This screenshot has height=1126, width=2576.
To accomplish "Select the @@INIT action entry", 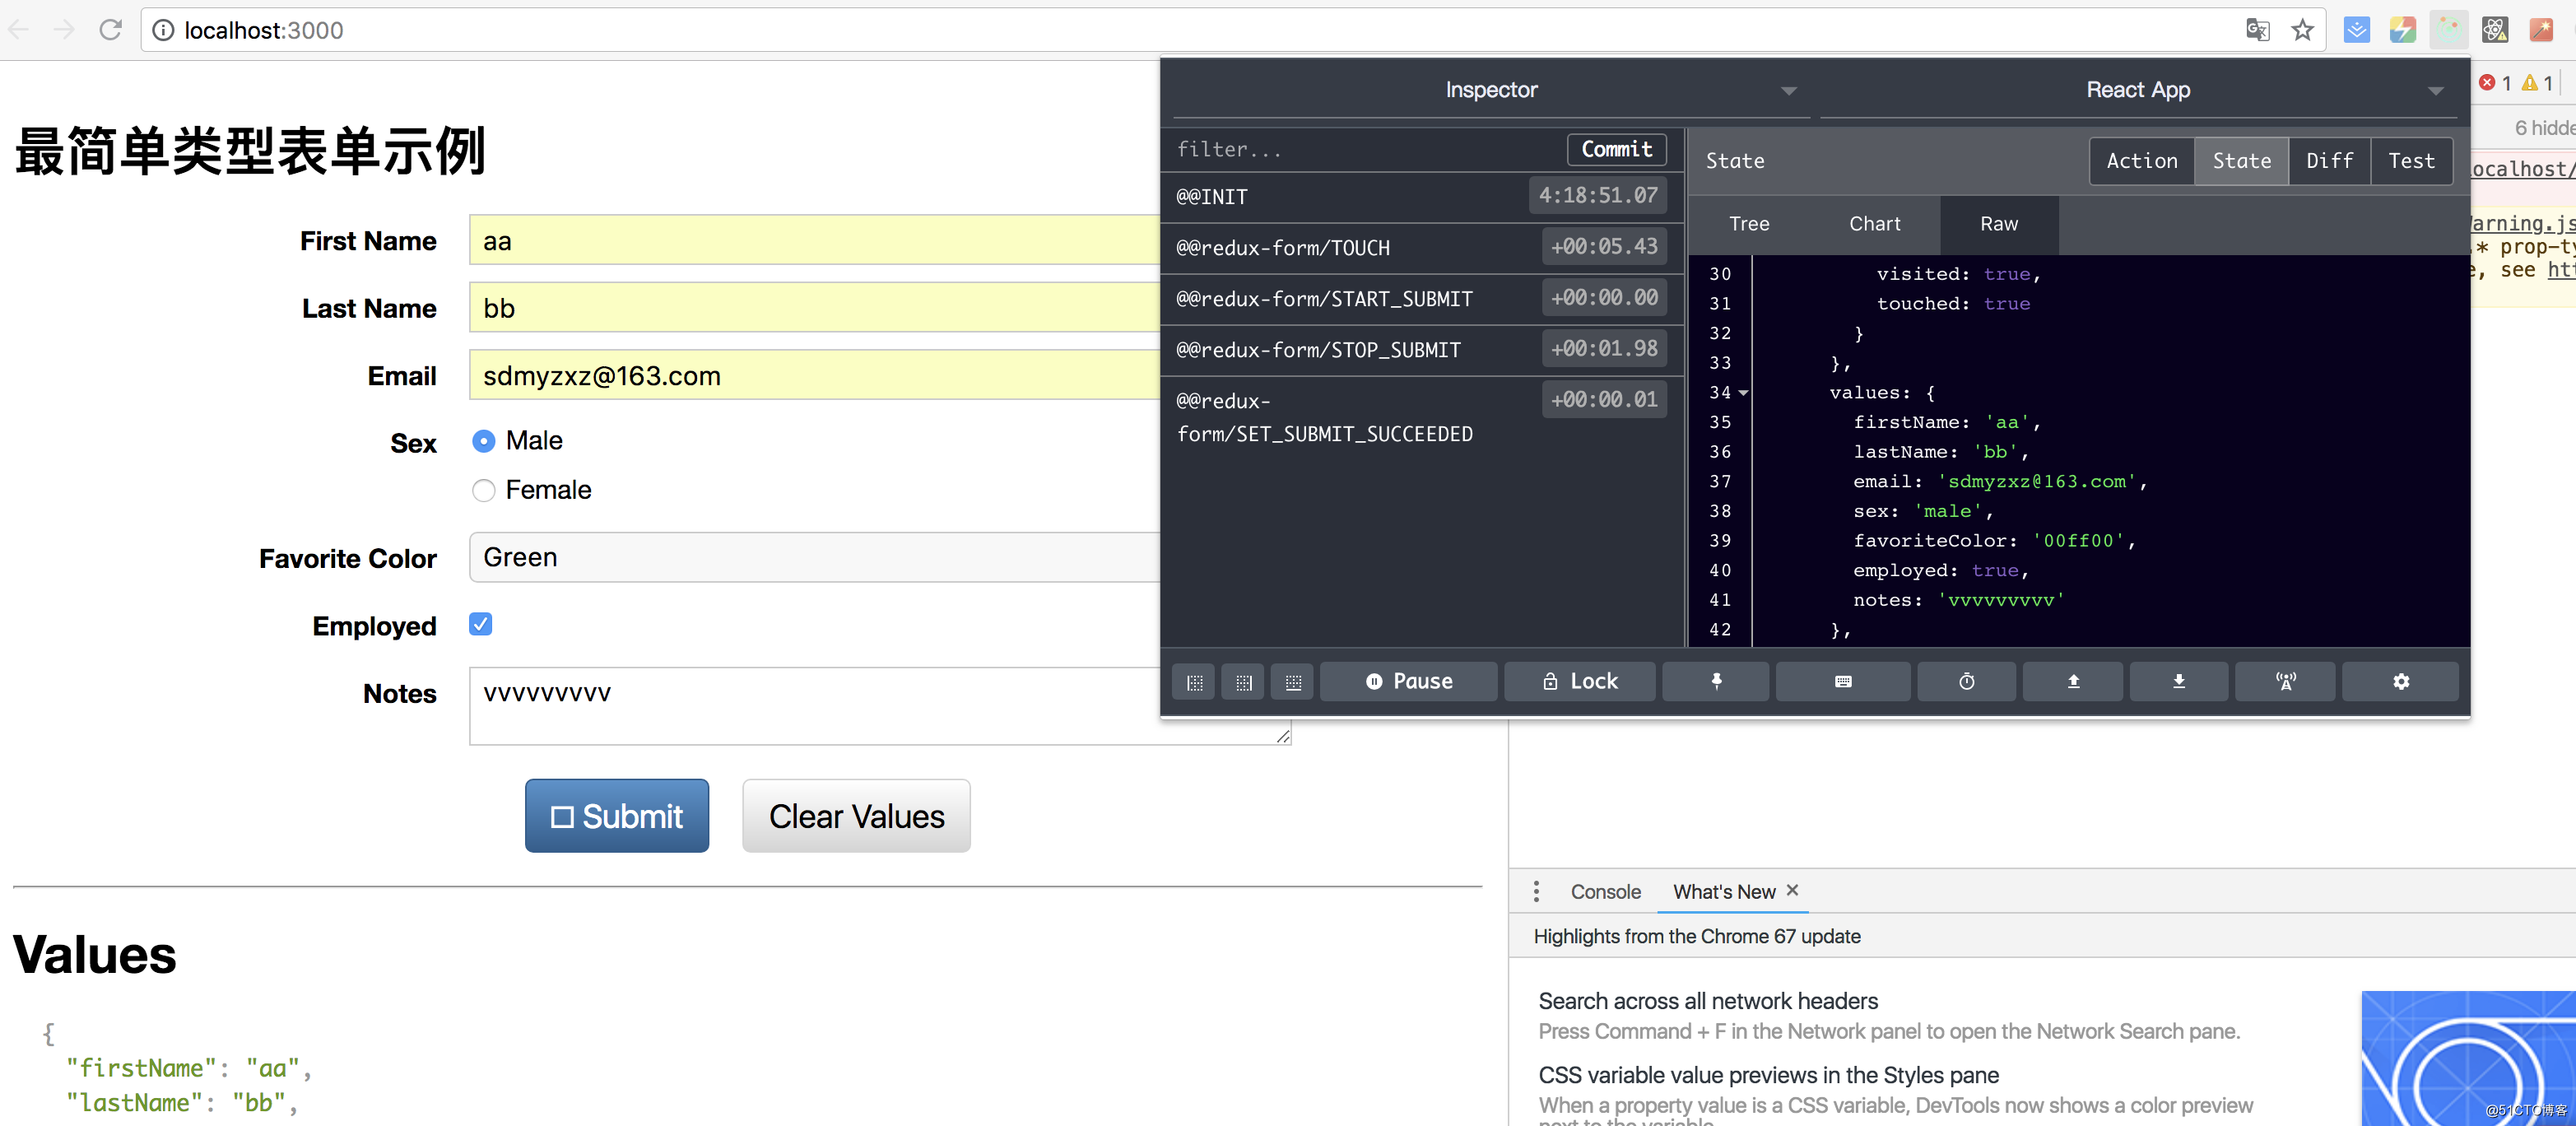I will click(x=1422, y=197).
